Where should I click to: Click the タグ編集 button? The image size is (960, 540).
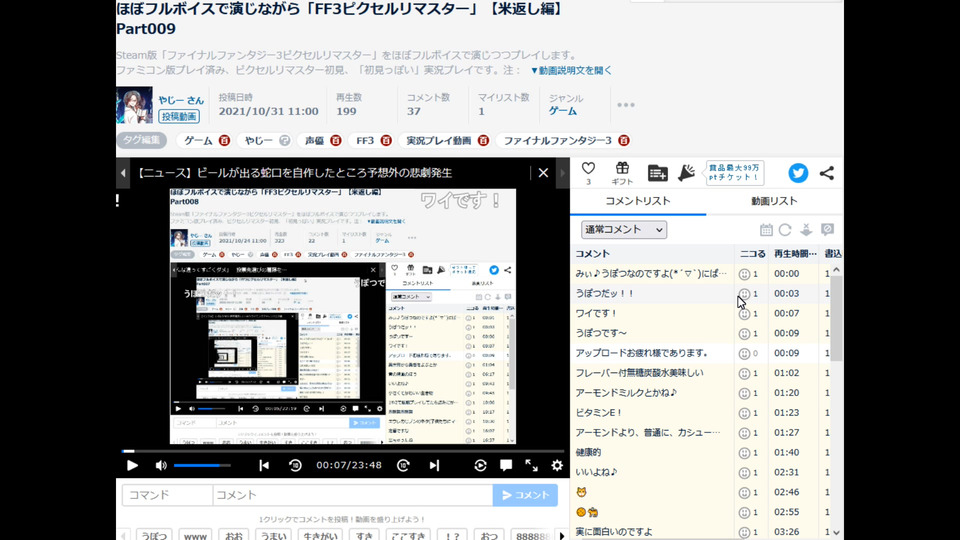141,140
